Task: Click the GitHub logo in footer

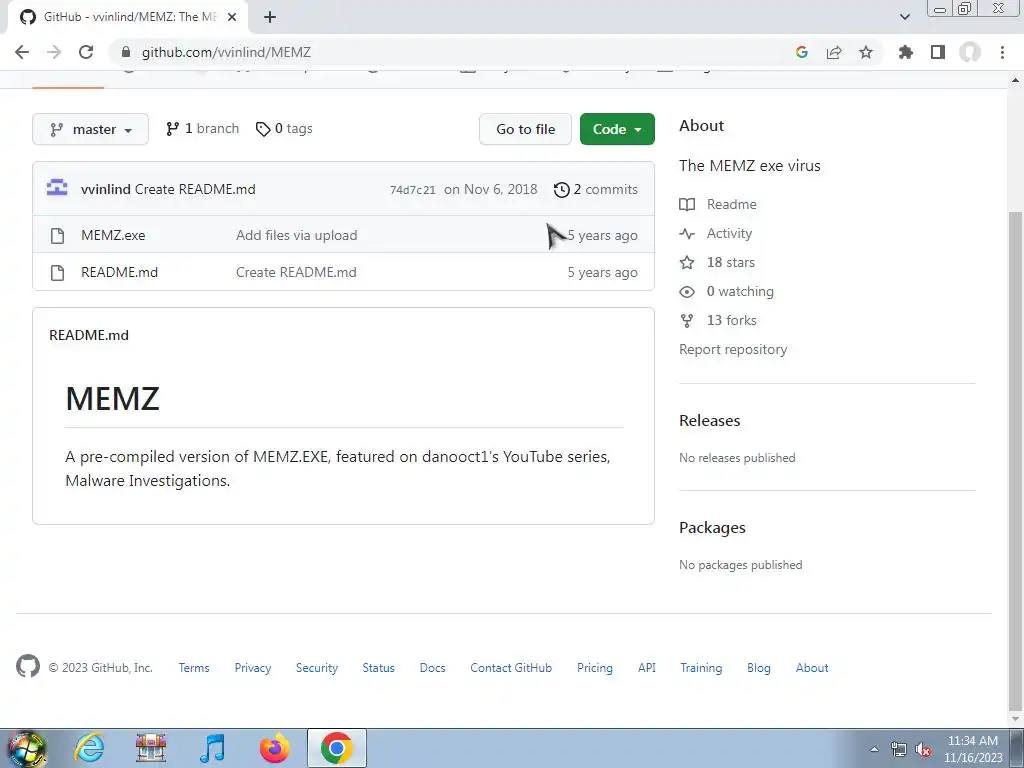Action: coord(28,667)
